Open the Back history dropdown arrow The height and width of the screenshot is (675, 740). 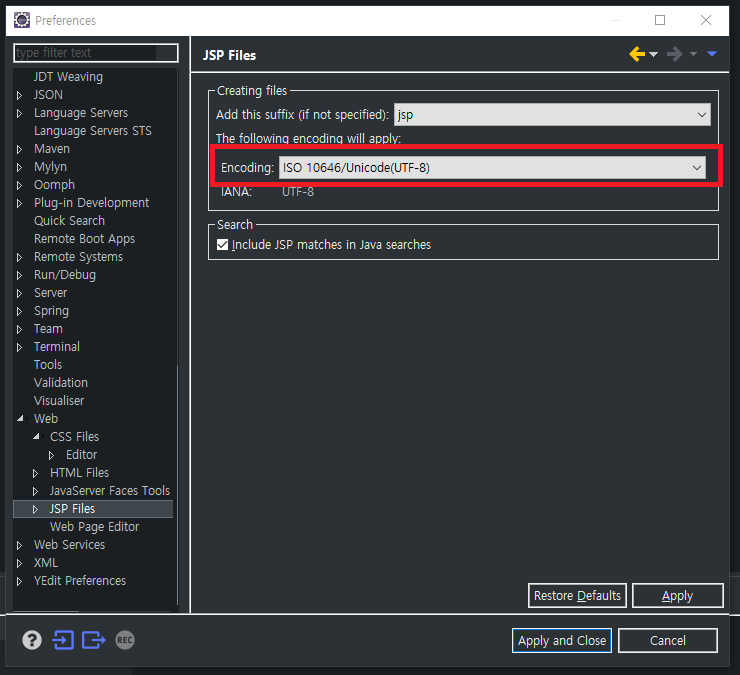654,54
